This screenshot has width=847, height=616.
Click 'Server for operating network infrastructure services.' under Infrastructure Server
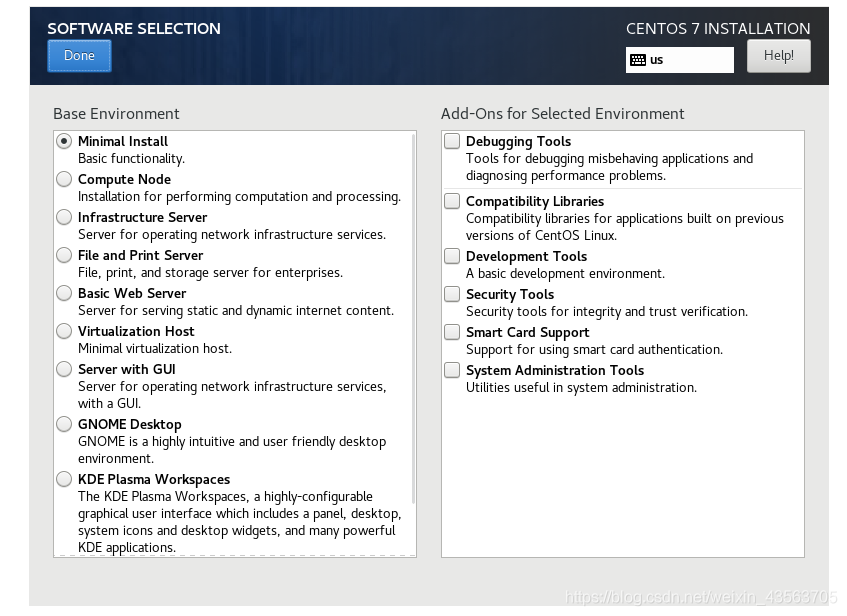click(x=232, y=235)
